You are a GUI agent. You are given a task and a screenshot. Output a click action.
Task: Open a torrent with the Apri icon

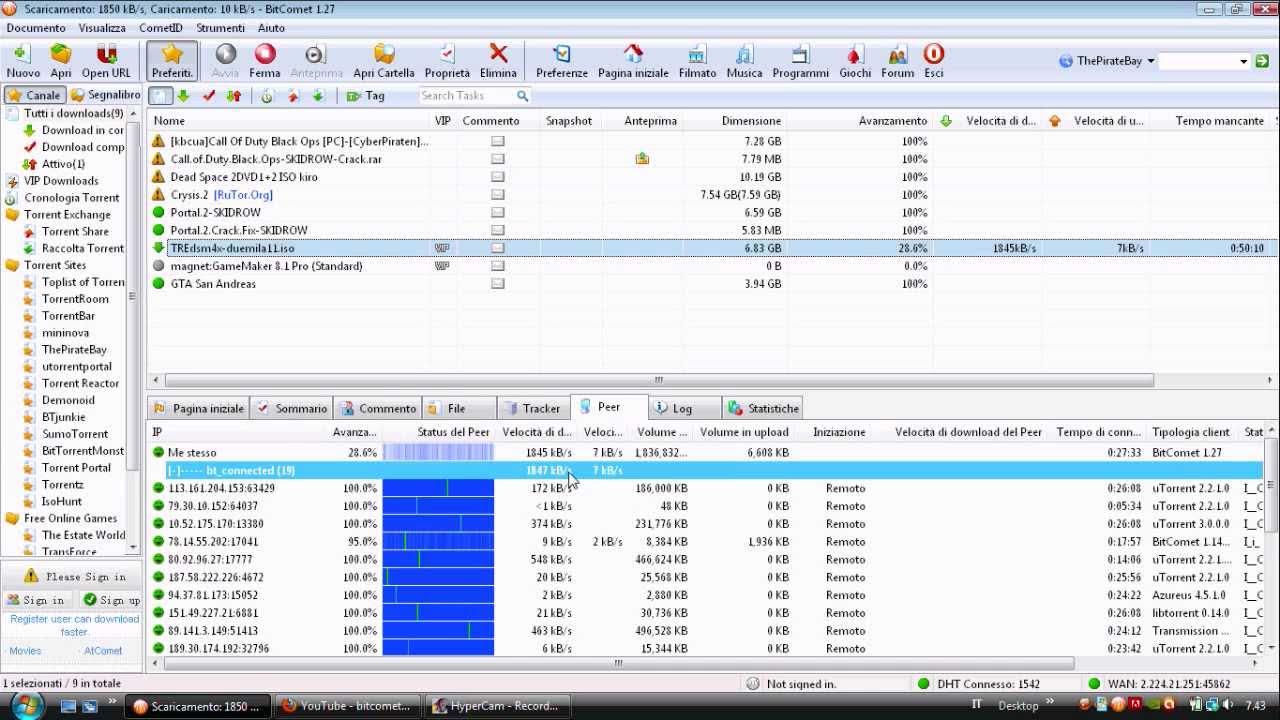tap(61, 61)
